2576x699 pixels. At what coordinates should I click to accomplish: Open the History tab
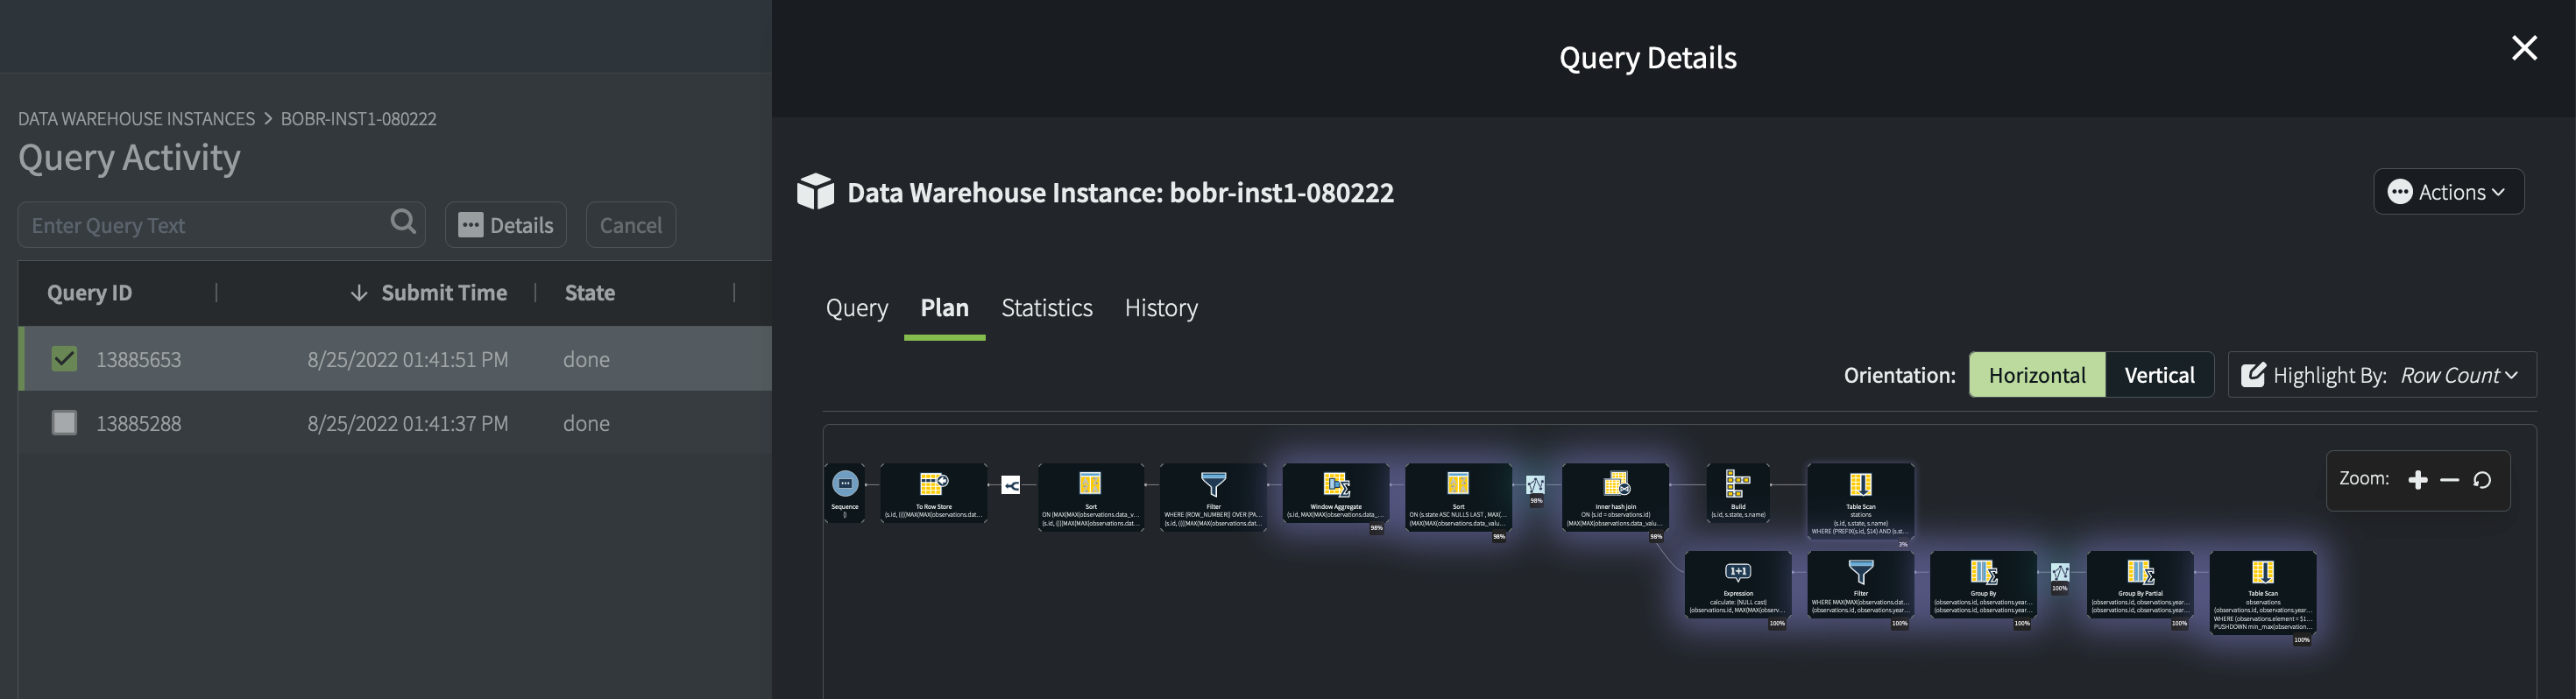pos(1160,308)
